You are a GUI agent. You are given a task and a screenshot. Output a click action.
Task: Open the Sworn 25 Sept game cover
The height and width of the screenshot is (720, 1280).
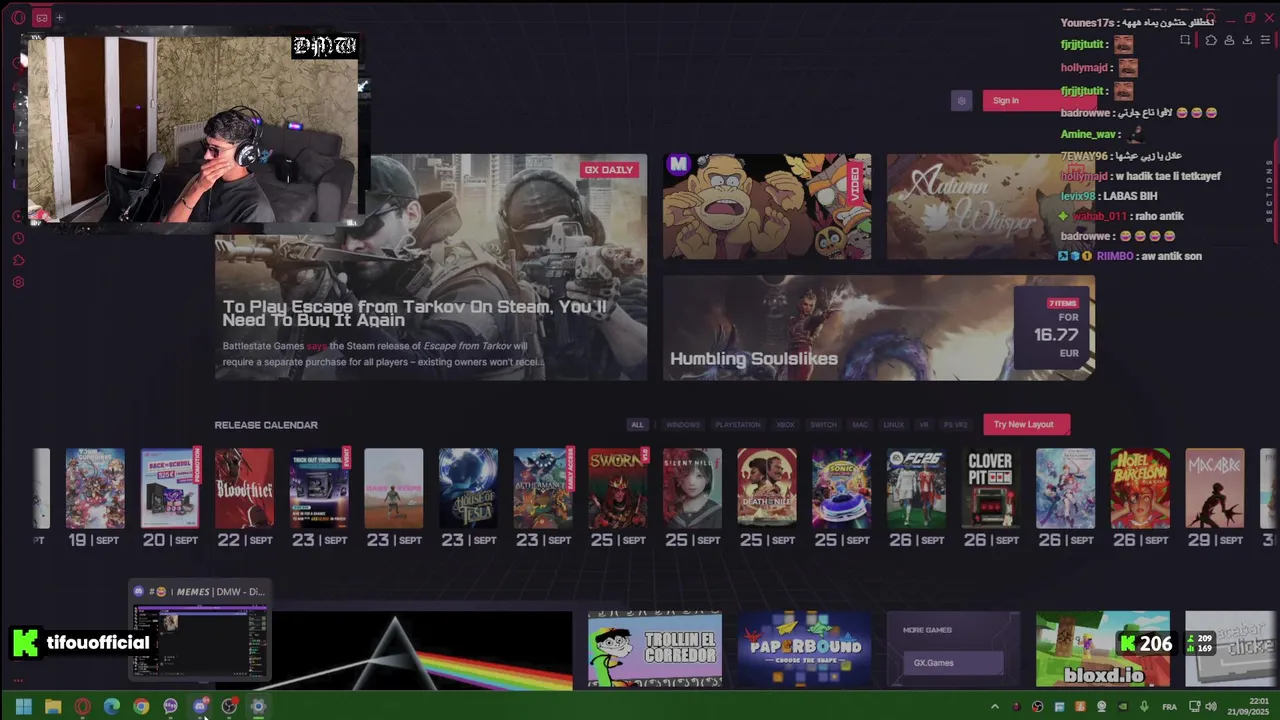[x=618, y=488]
